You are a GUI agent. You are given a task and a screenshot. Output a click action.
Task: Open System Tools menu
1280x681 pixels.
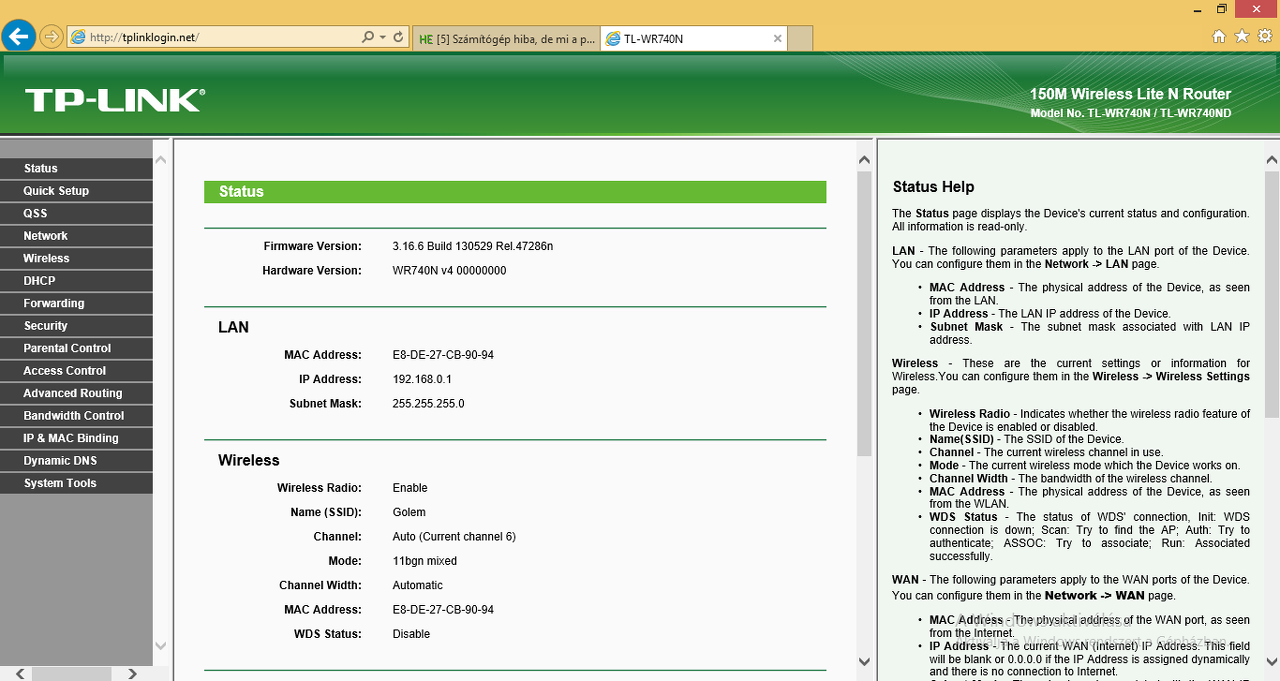[x=76, y=483]
